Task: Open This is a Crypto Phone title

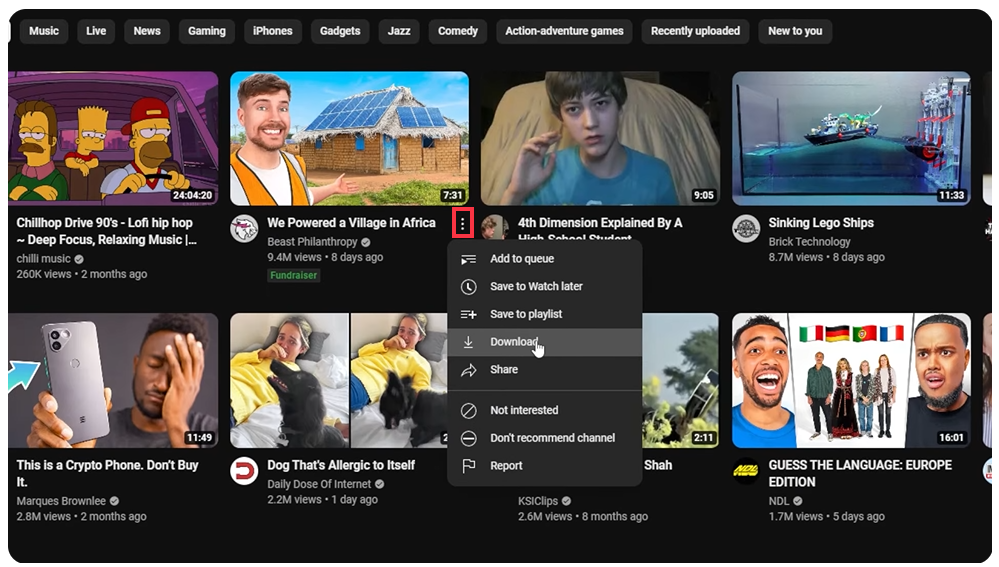Action: [x=107, y=473]
